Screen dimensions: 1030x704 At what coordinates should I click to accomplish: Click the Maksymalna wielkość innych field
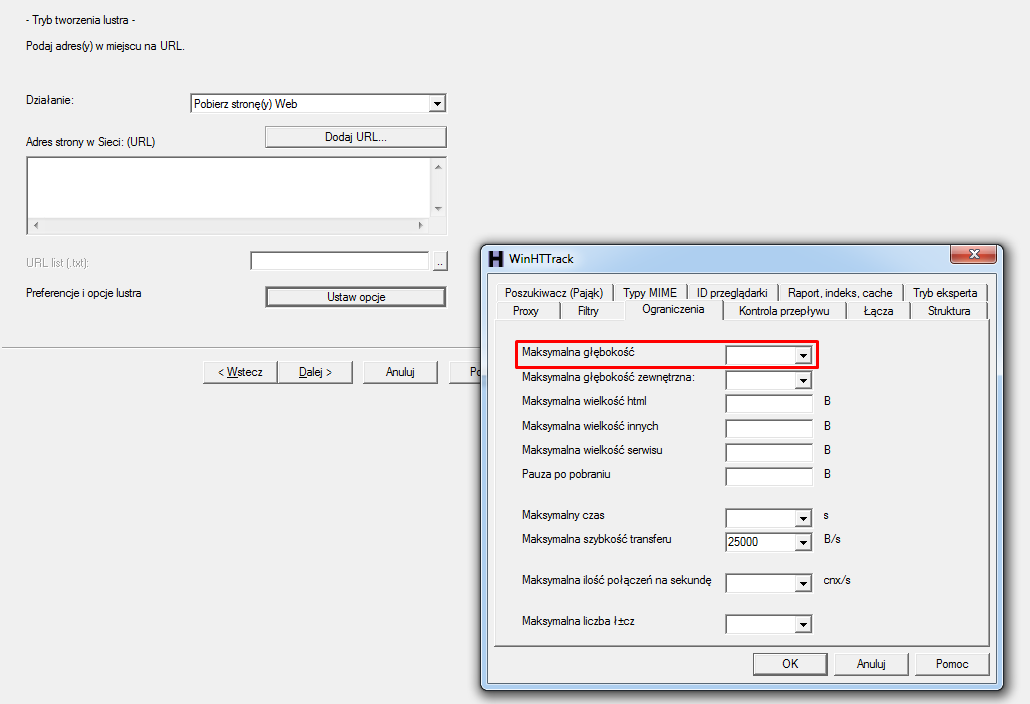769,429
